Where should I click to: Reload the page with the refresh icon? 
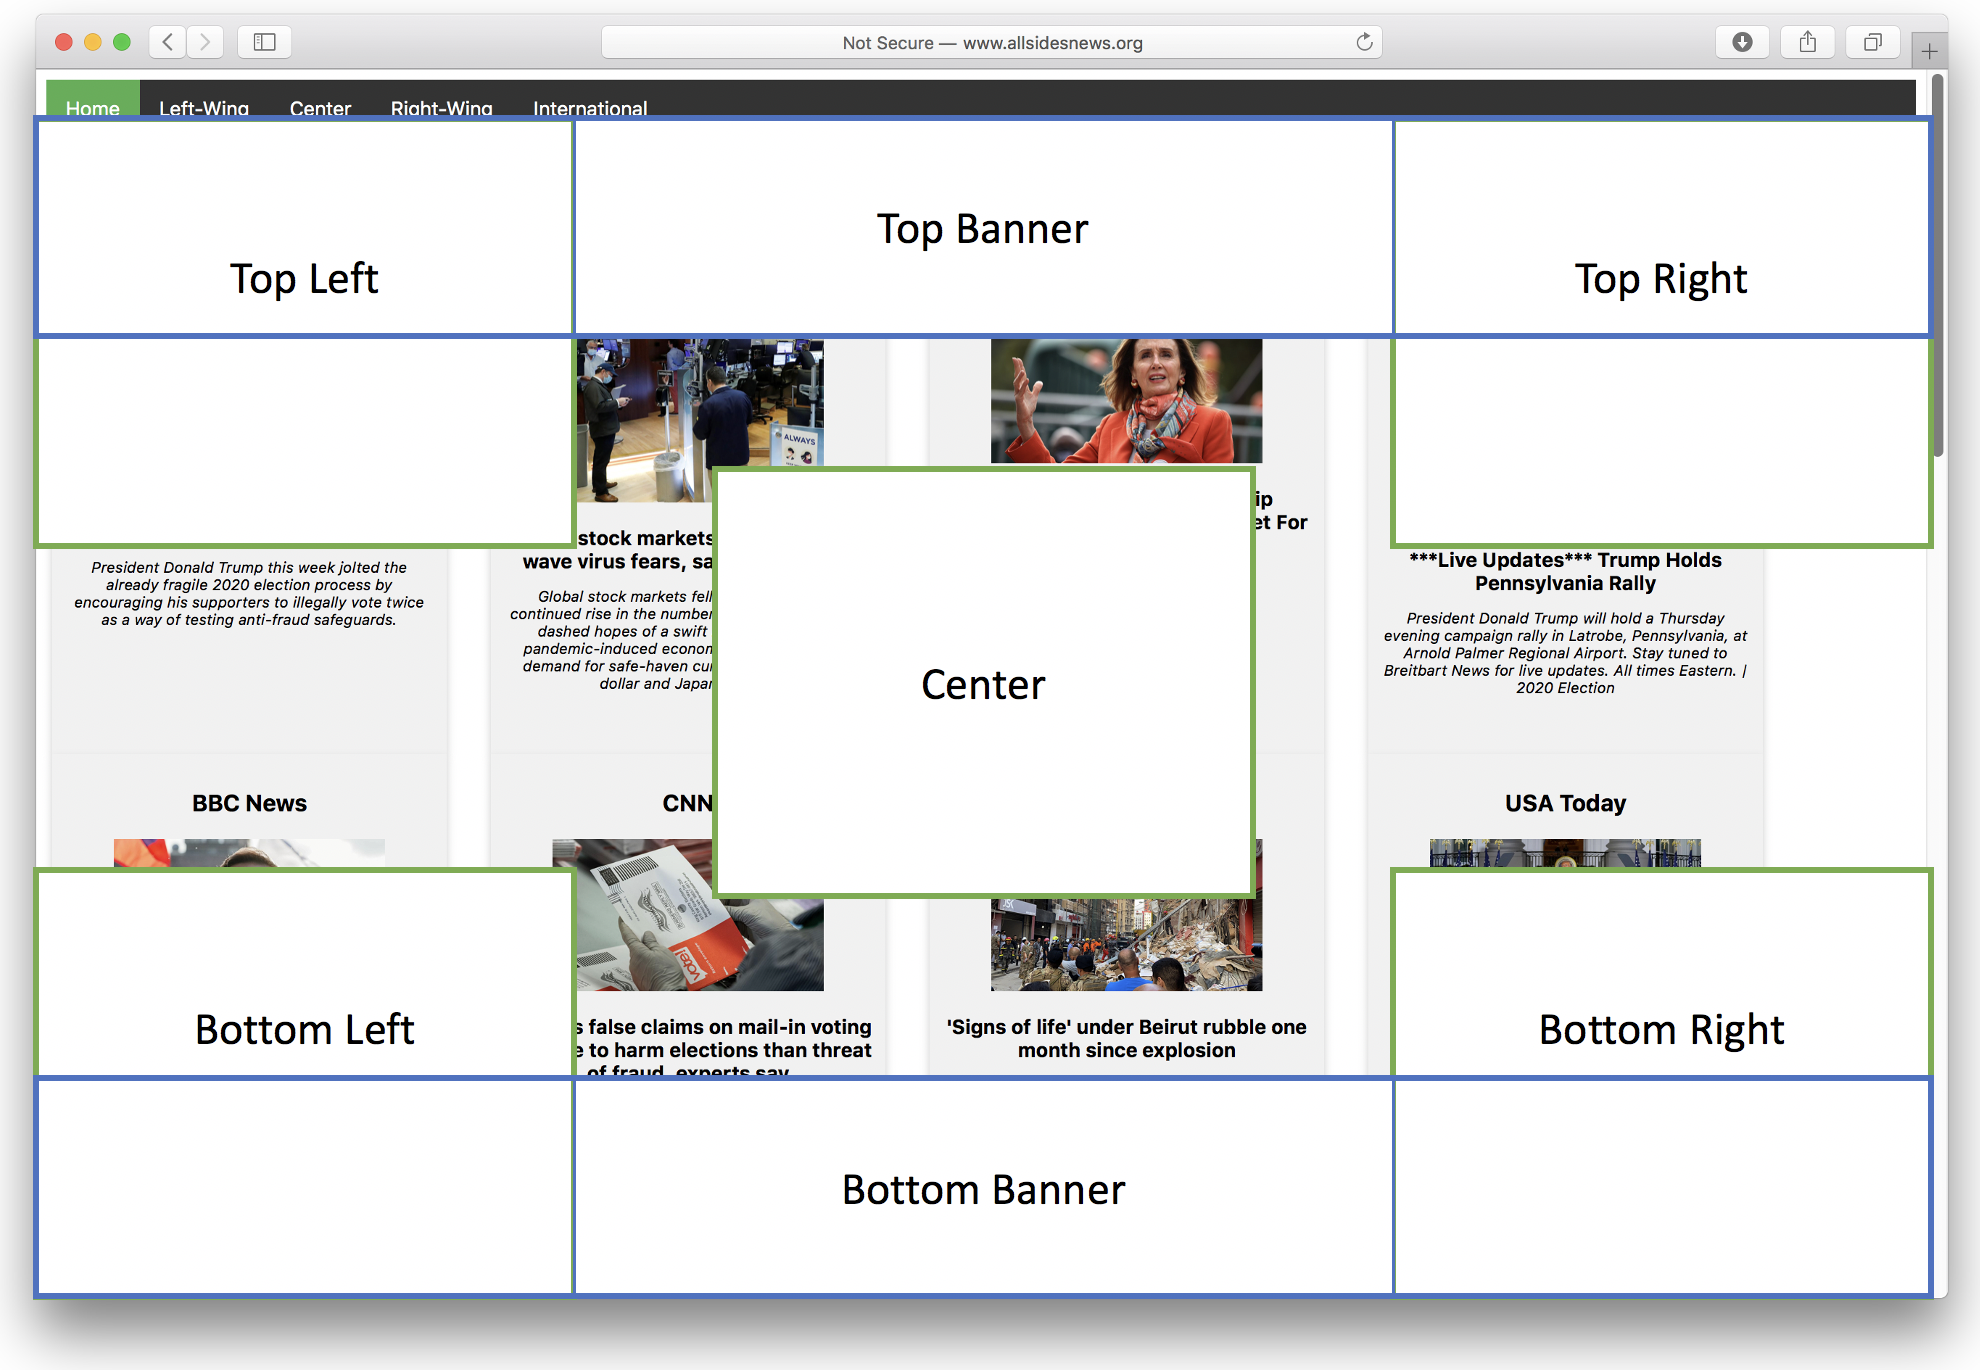pos(1364,42)
